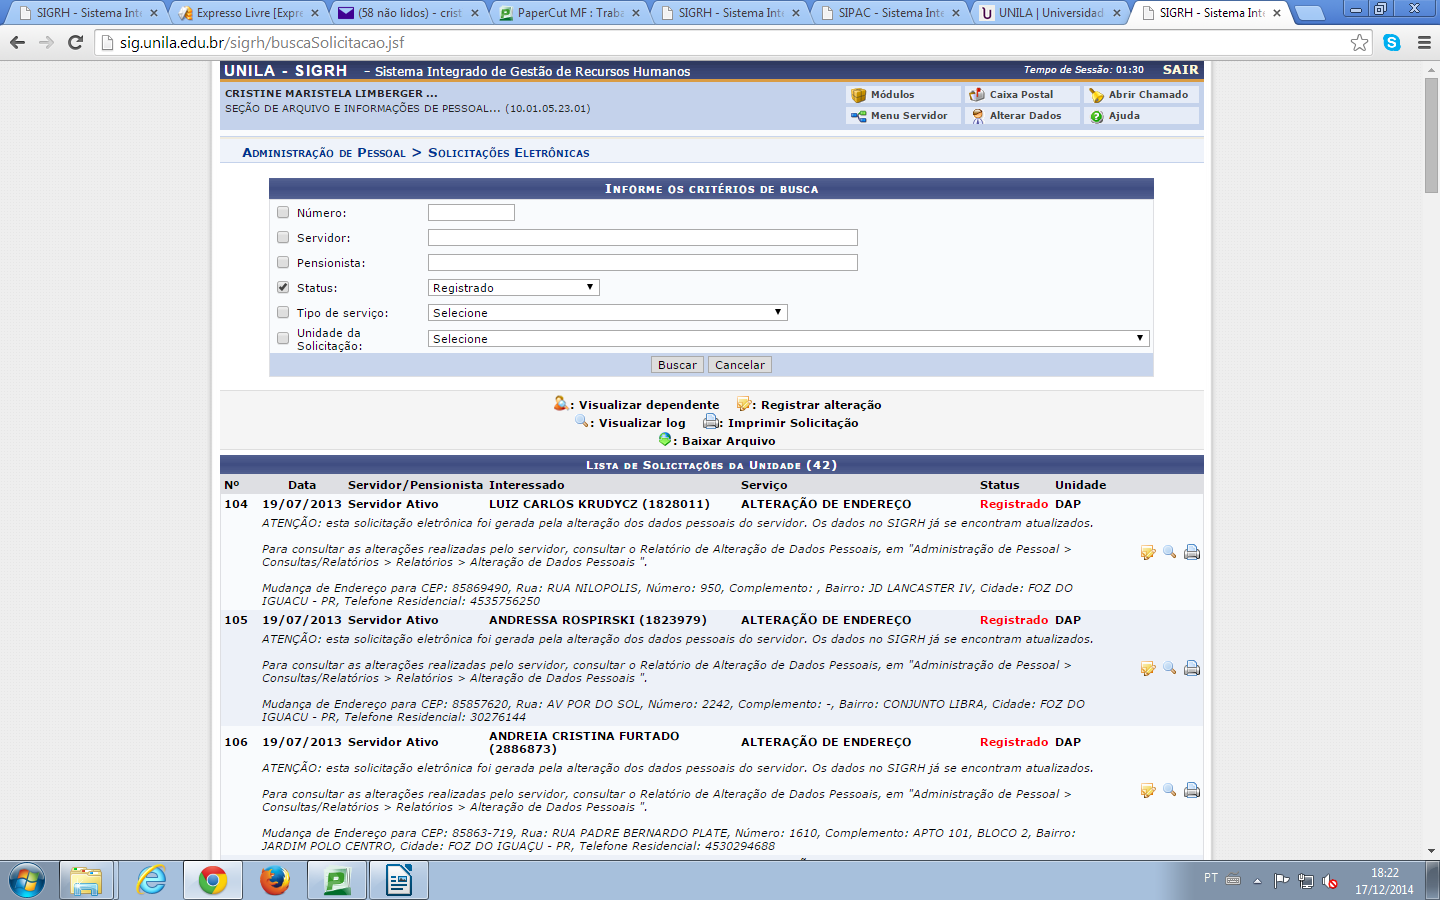Image resolution: width=1440 pixels, height=900 pixels.
Task: Click the page vertical scrollbar thumb
Action: point(1431,135)
